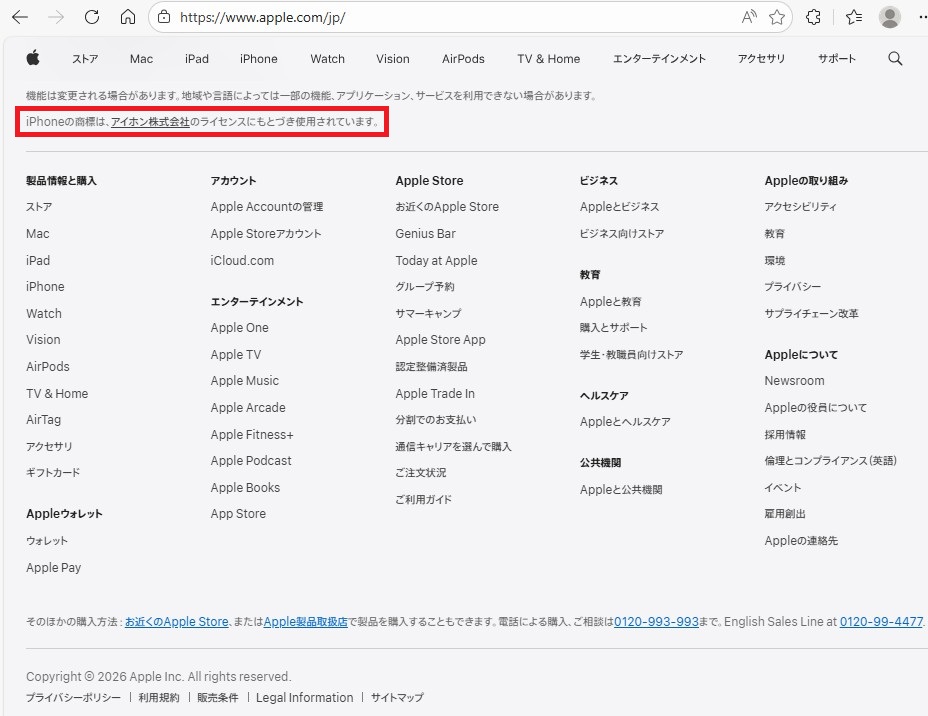Click the browser back arrow
Screen dimensions: 928x716
(x=20, y=17)
